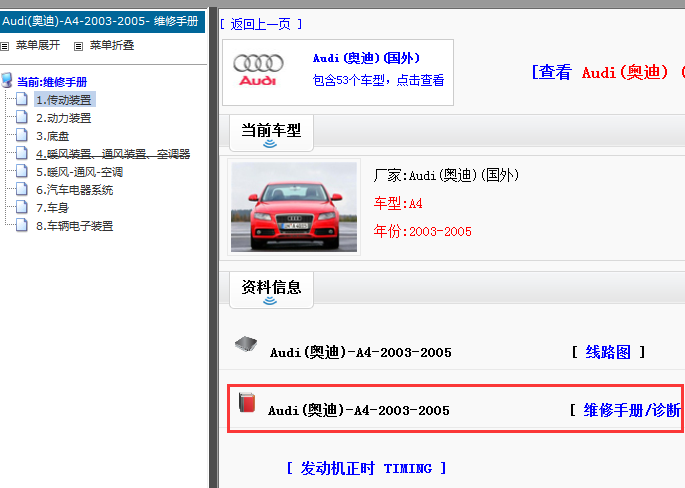Select tree root 当前:维修手册

pos(52,82)
